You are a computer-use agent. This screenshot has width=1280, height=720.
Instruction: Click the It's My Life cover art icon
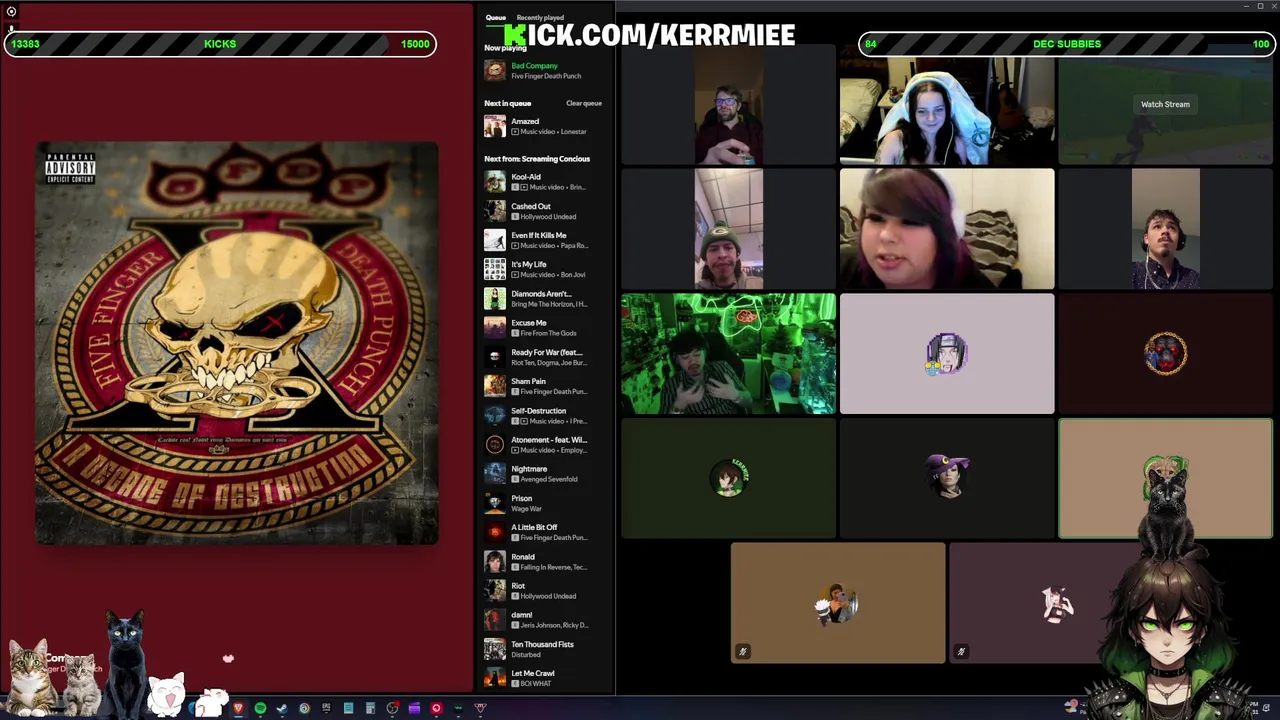(494, 269)
